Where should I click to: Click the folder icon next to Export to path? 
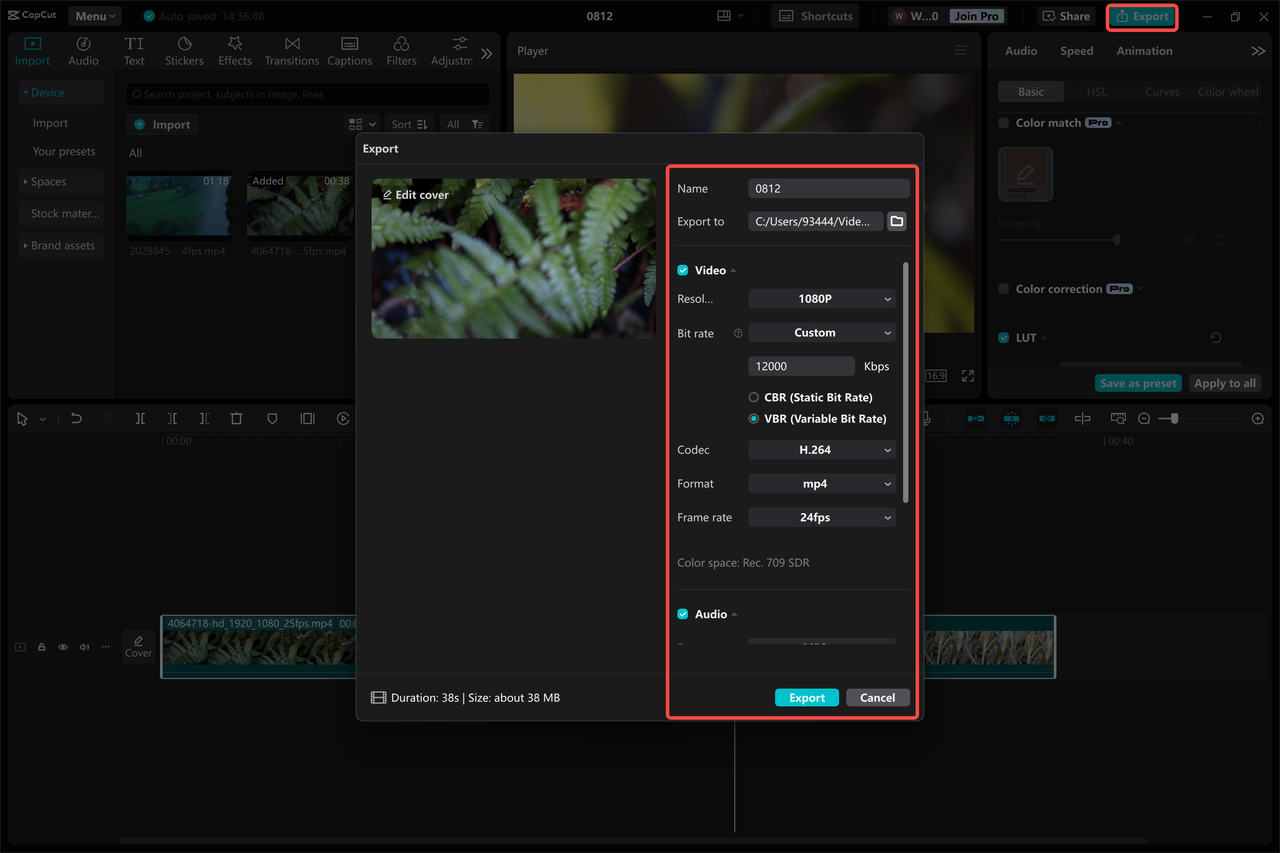[896, 221]
